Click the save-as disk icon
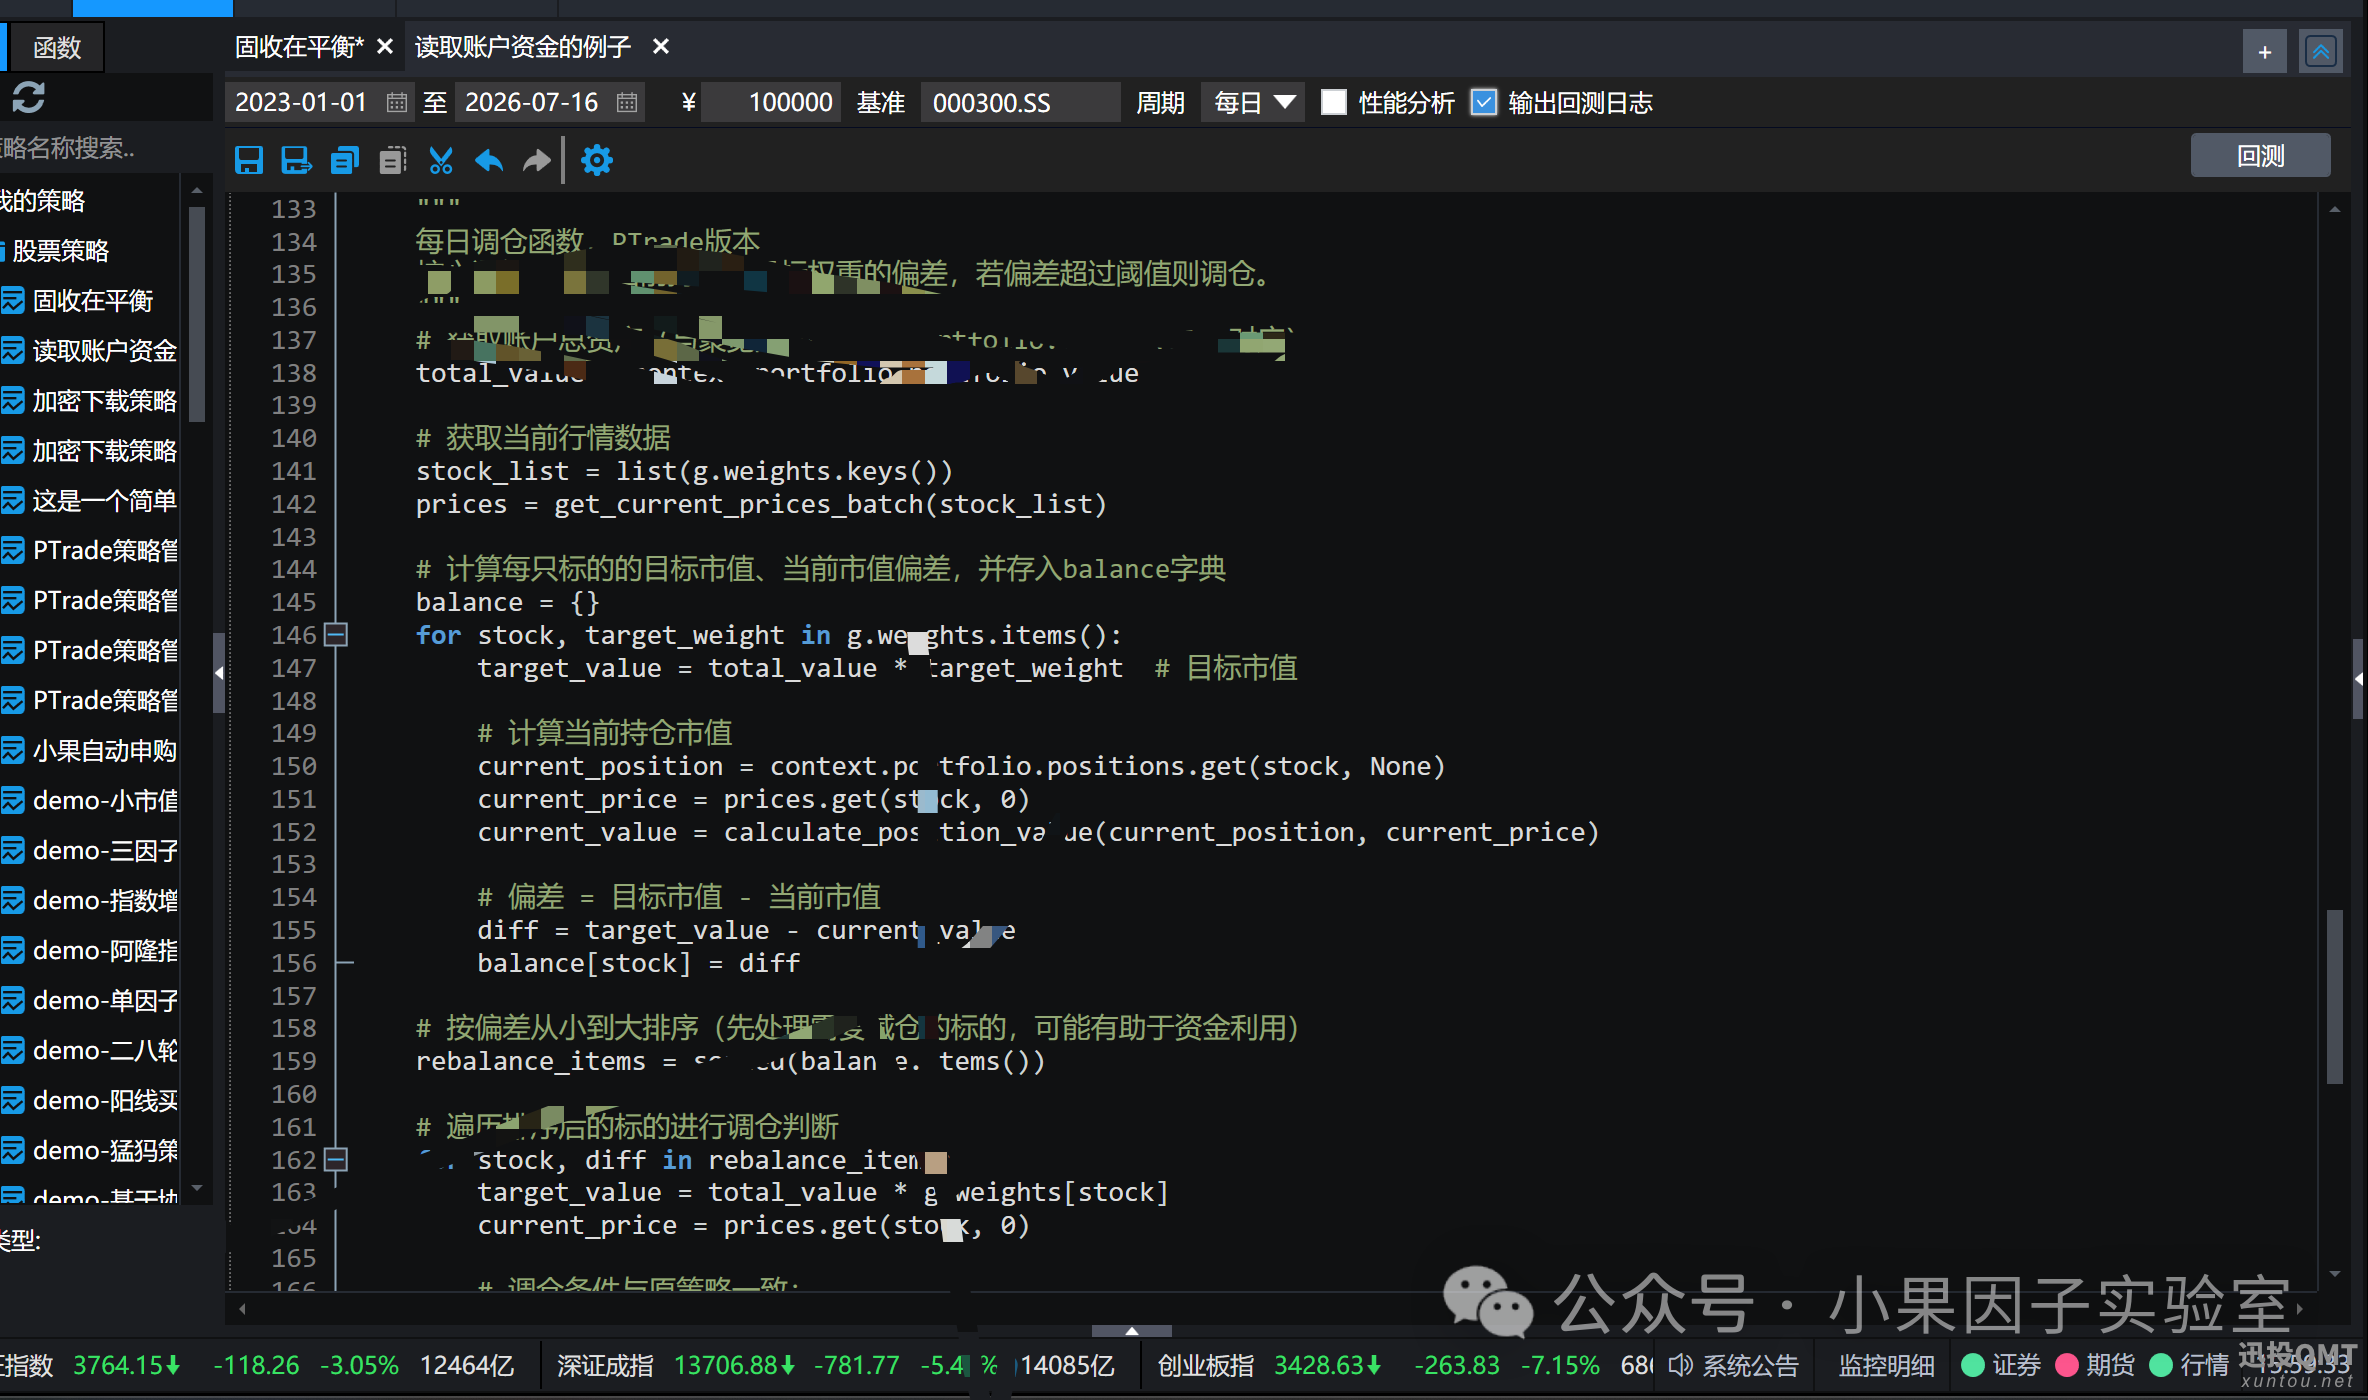This screenshot has width=2368, height=1400. point(296,160)
